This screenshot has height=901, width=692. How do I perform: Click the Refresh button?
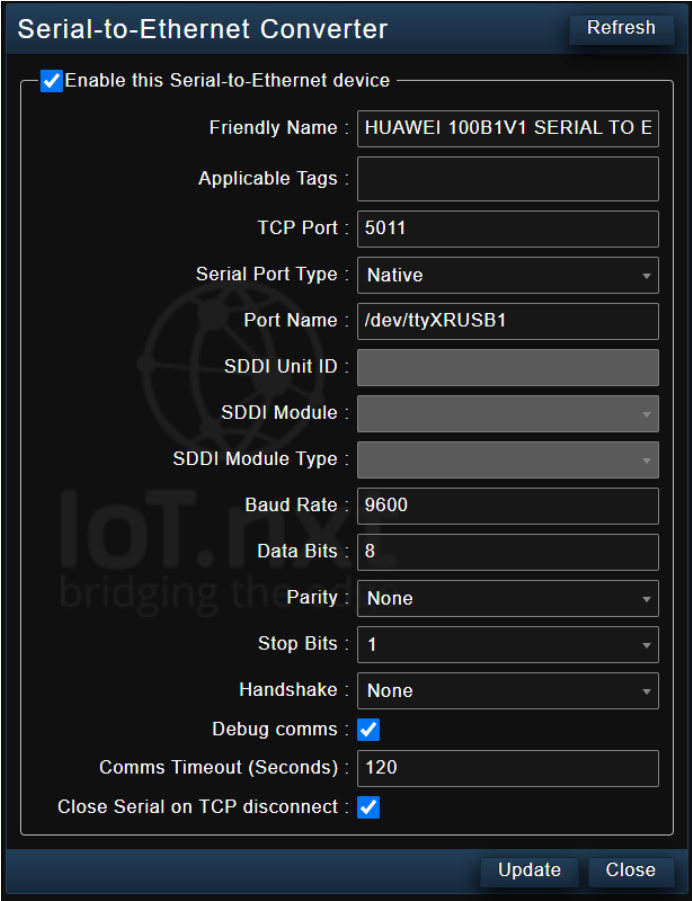[x=621, y=29]
